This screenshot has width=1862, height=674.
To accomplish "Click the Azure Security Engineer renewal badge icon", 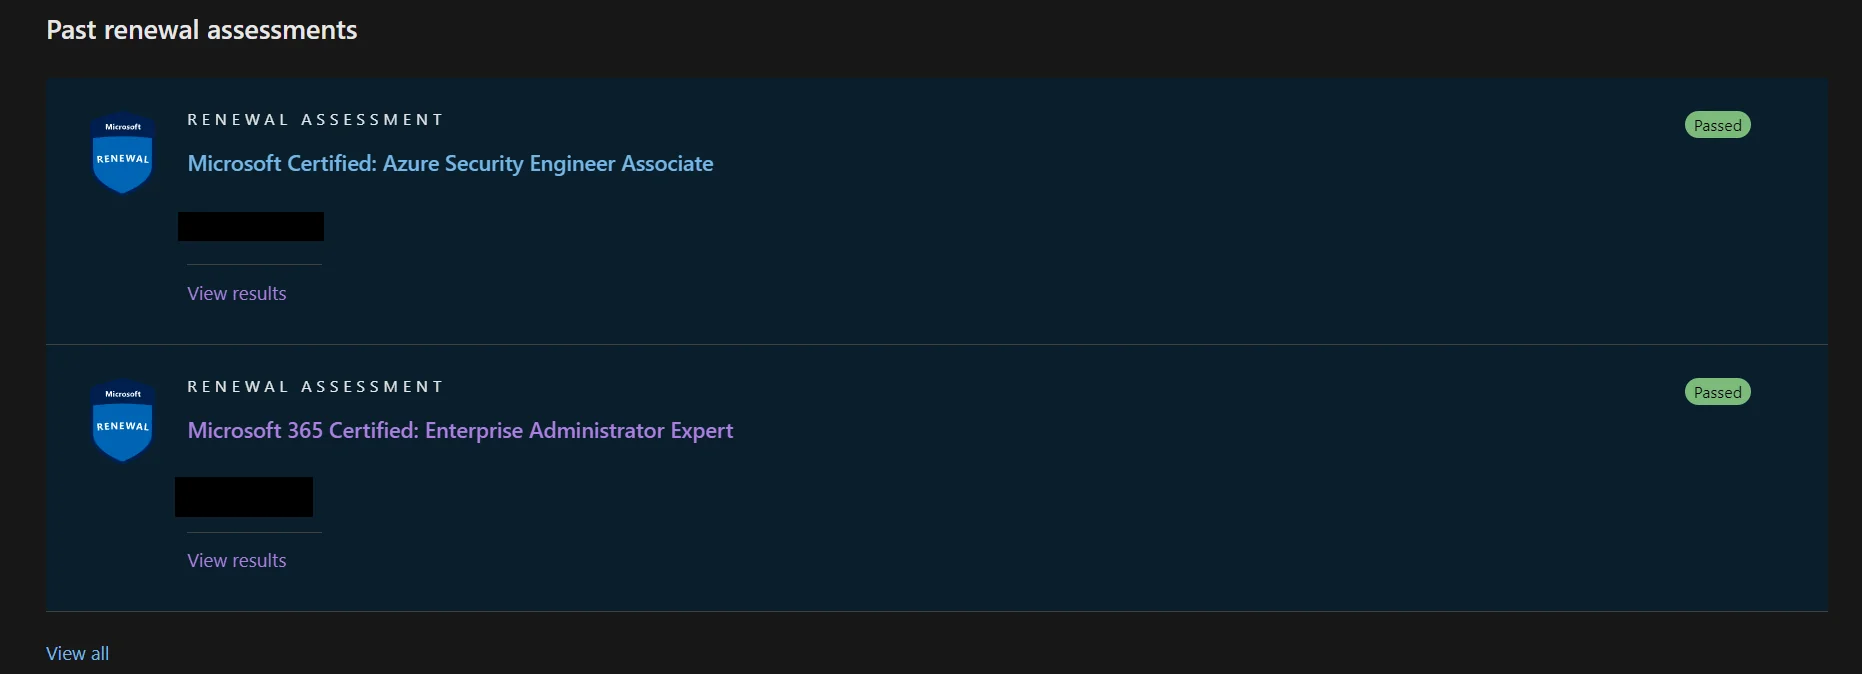I will (121, 153).
